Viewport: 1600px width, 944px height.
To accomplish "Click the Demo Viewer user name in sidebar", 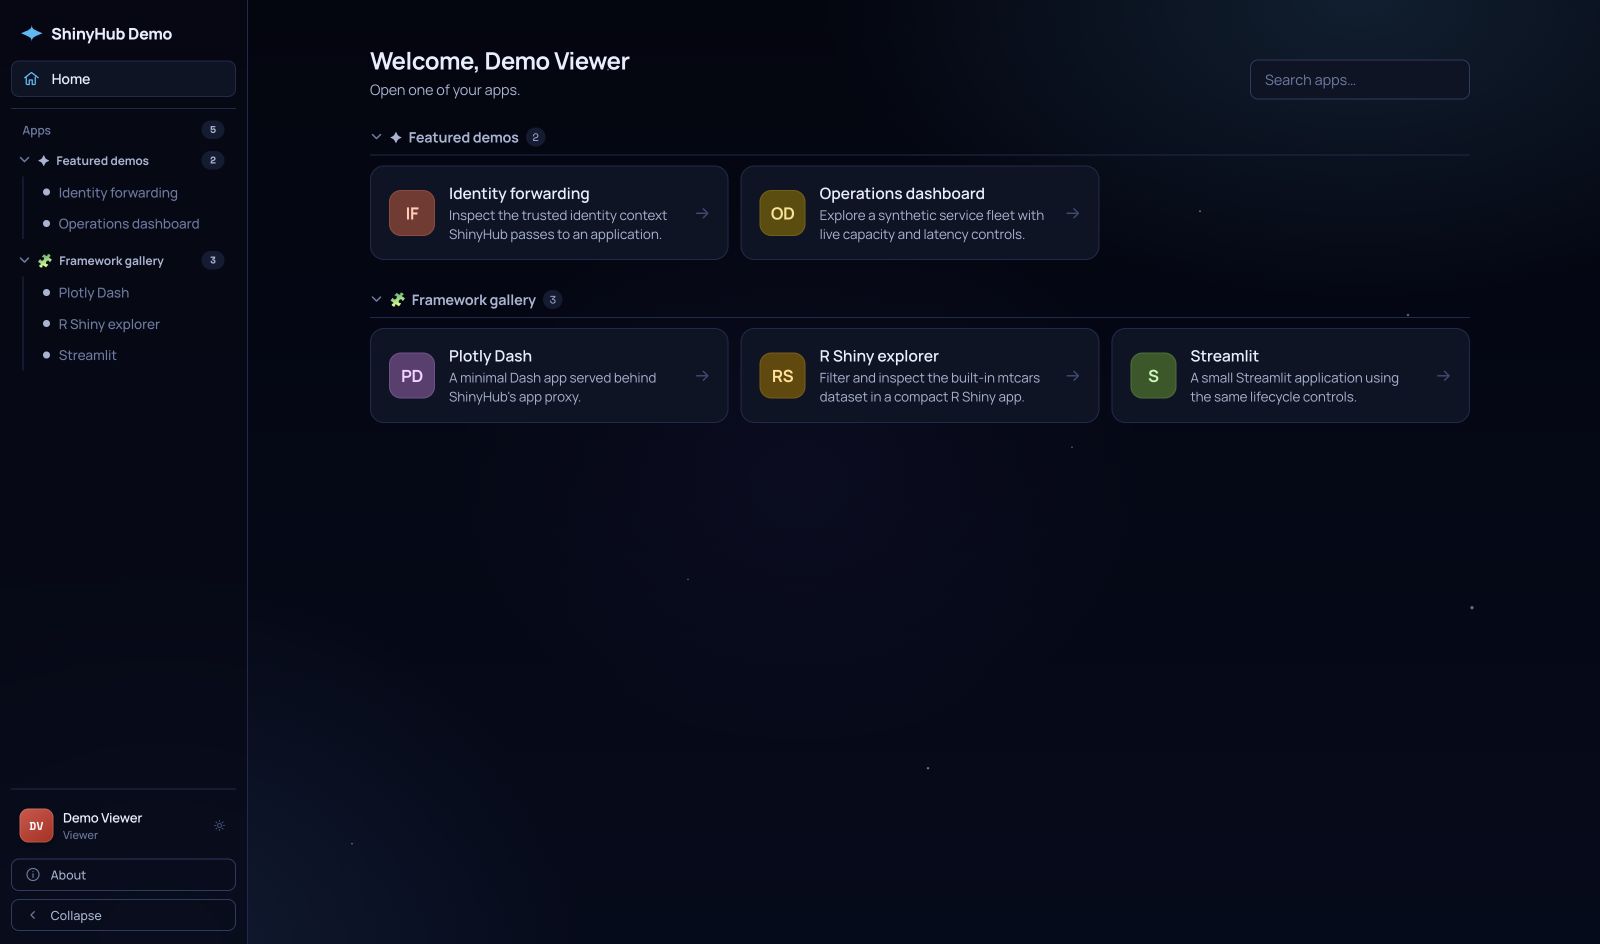I will (102, 818).
